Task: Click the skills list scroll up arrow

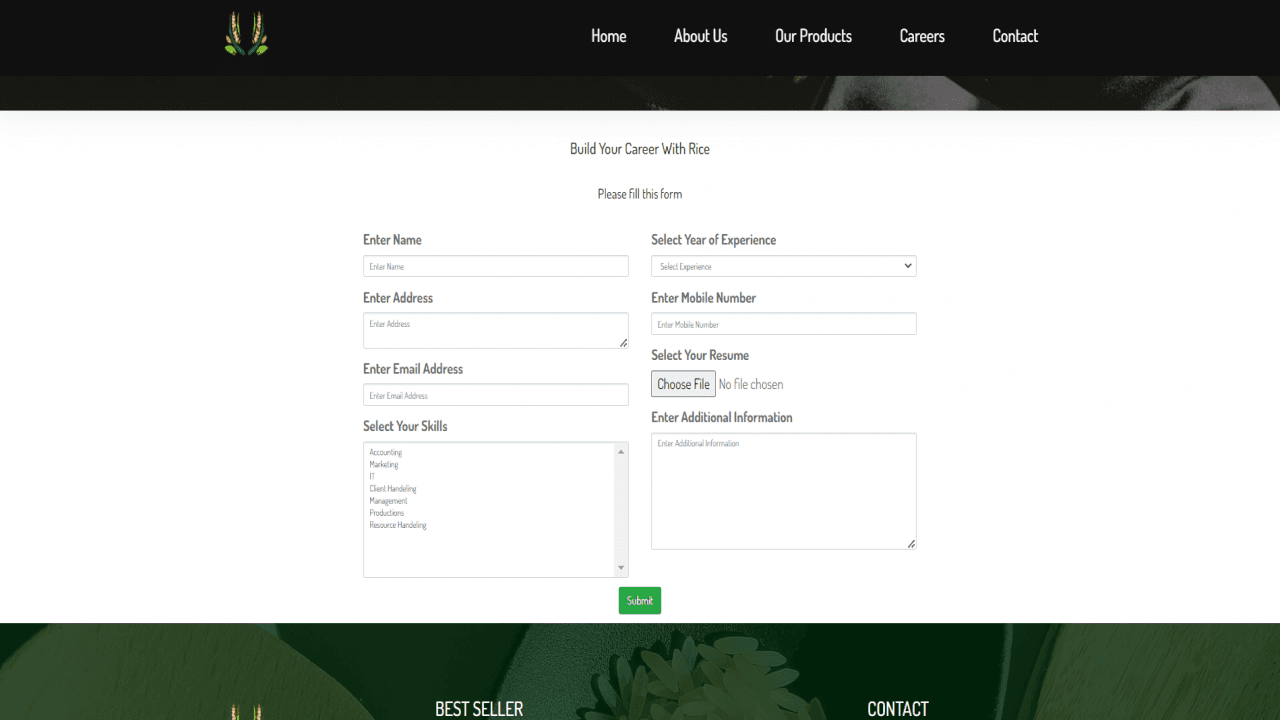Action: pos(621,452)
